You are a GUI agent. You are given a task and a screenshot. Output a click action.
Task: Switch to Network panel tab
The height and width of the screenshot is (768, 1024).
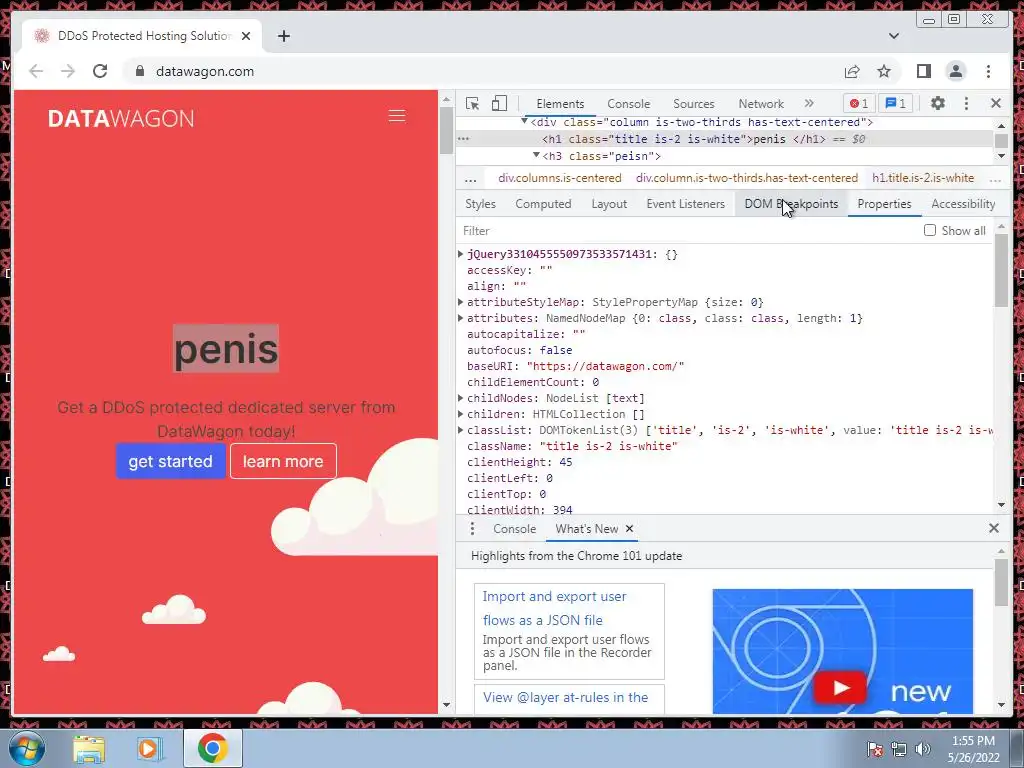tap(761, 103)
